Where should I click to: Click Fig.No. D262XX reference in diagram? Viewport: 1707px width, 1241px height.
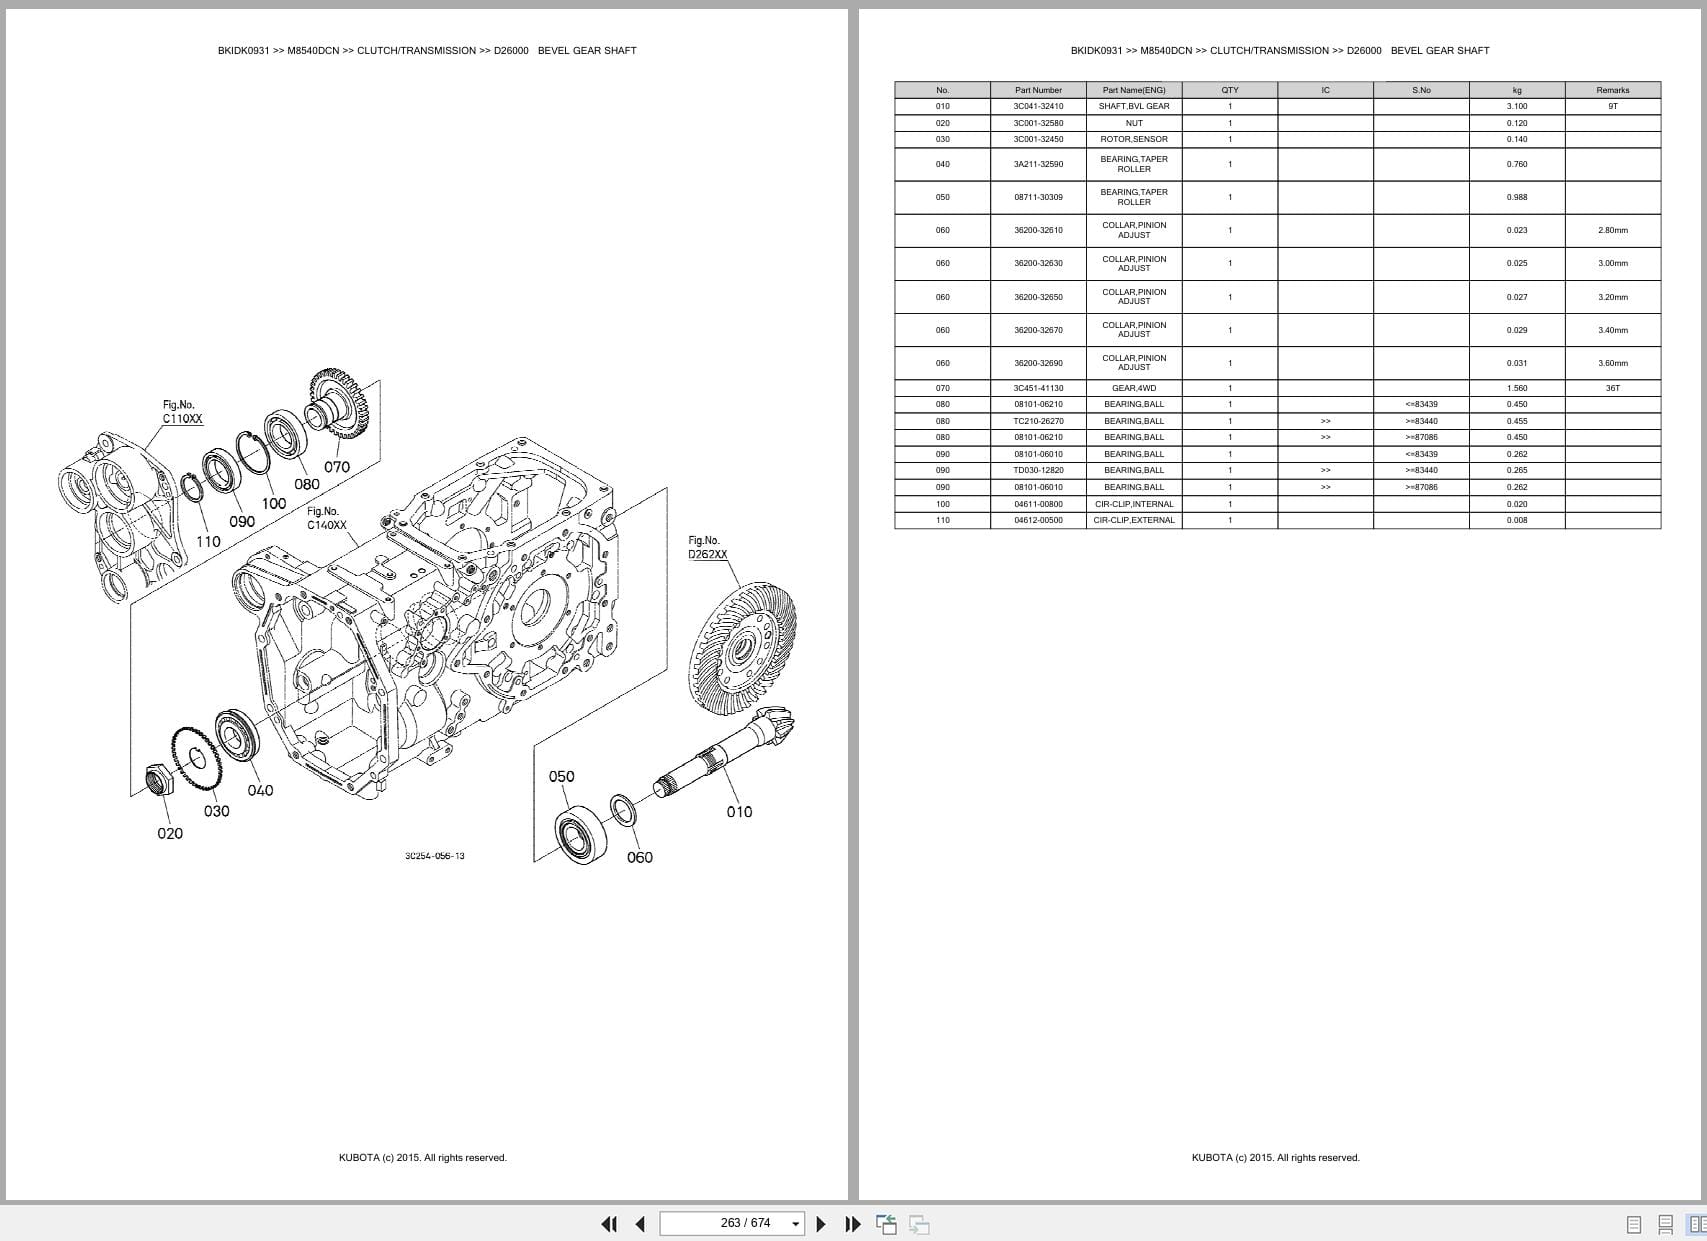(708, 547)
